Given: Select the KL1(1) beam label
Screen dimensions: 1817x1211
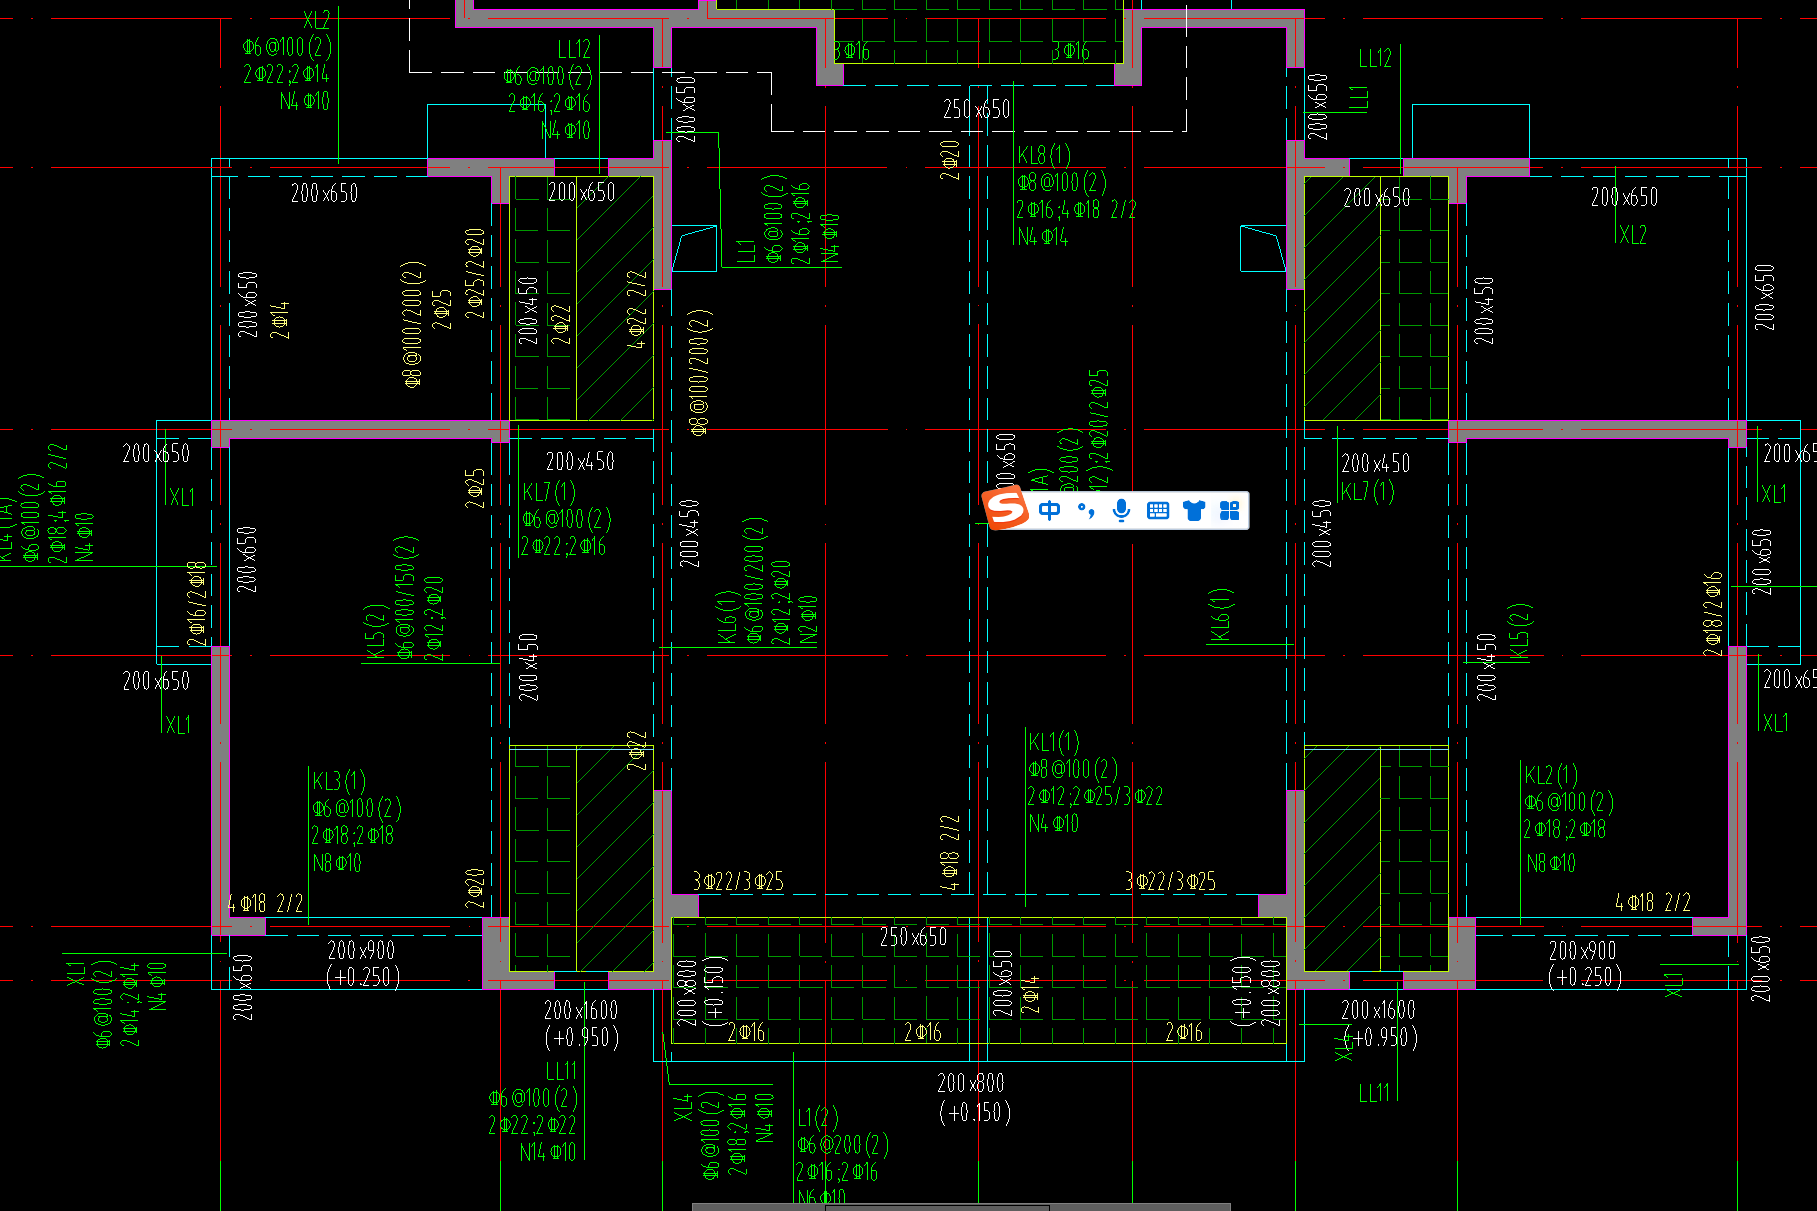Looking at the screenshot, I should (1054, 742).
